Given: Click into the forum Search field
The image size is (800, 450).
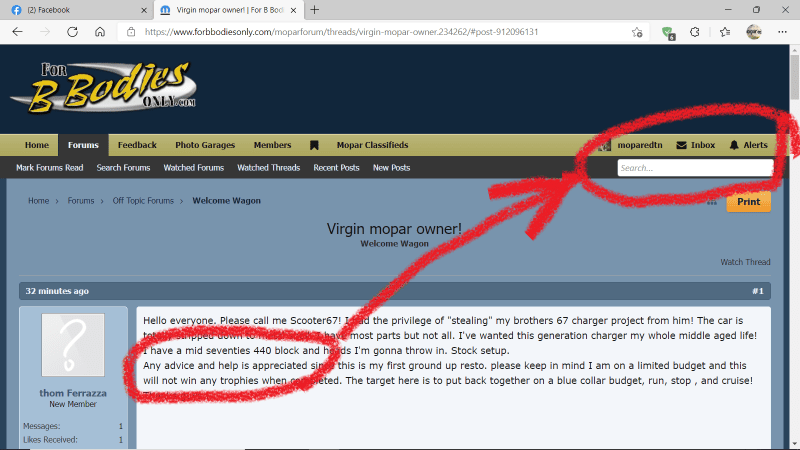Looking at the screenshot, I should click(695, 168).
